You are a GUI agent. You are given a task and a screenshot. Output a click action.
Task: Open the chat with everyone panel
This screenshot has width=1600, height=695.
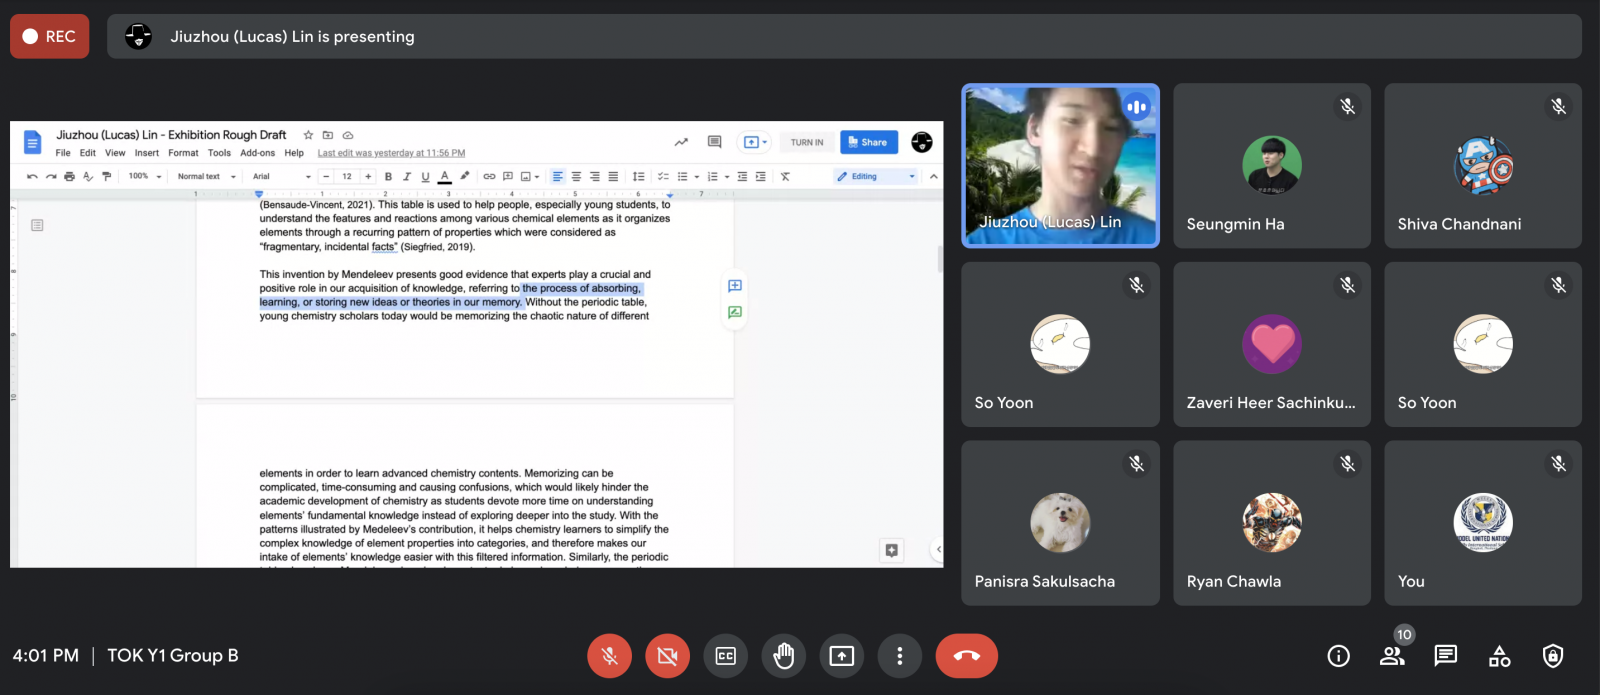(x=1445, y=656)
